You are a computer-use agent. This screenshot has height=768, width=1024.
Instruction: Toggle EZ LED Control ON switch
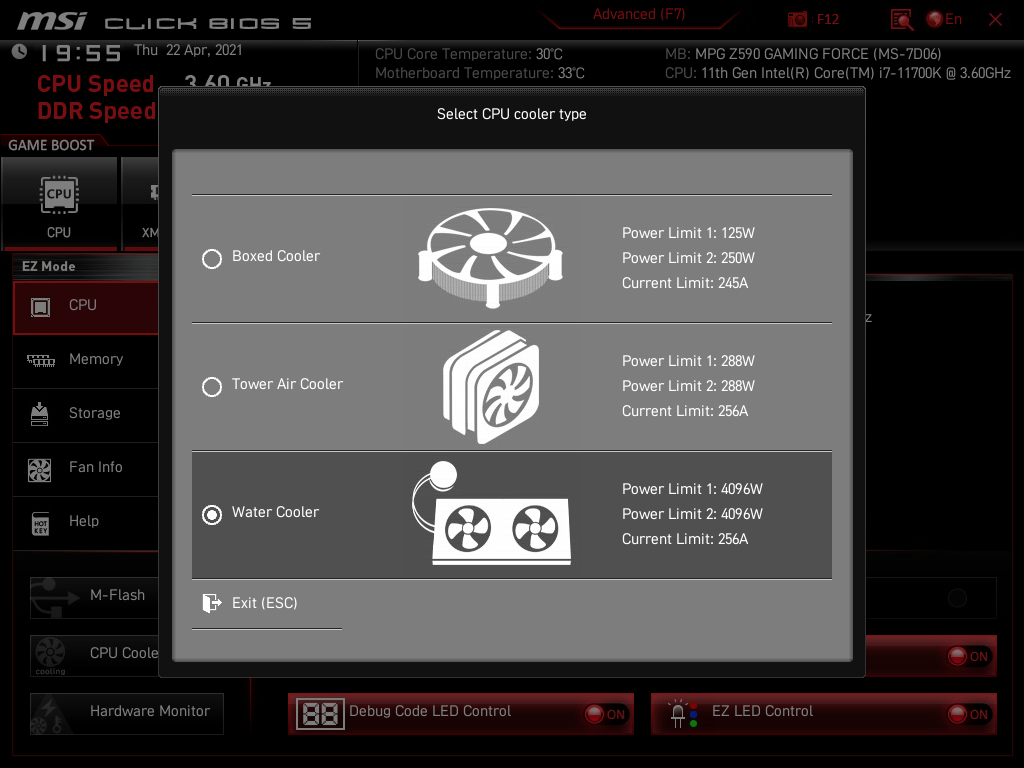(x=969, y=714)
